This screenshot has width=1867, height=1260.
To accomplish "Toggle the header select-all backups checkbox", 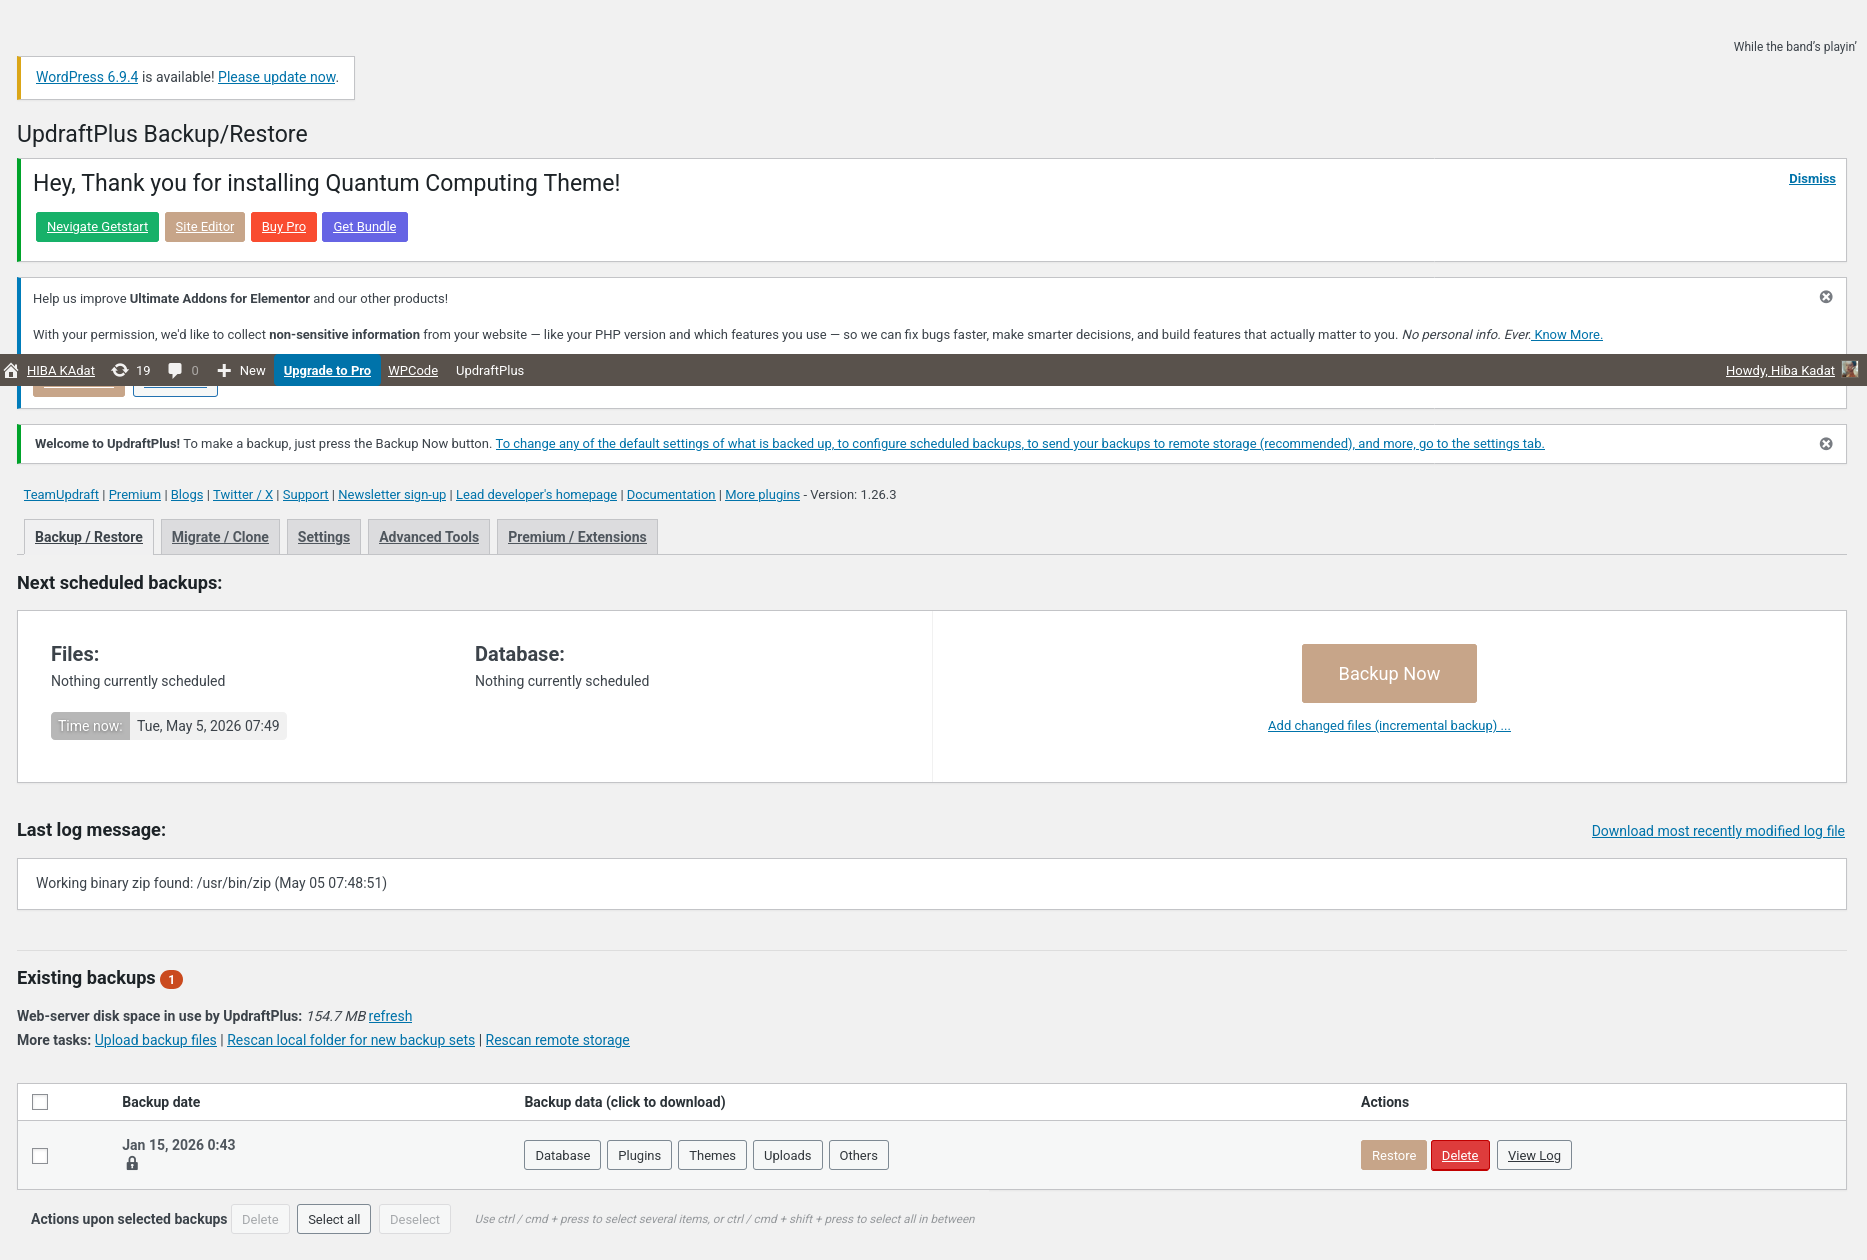I will [40, 1102].
